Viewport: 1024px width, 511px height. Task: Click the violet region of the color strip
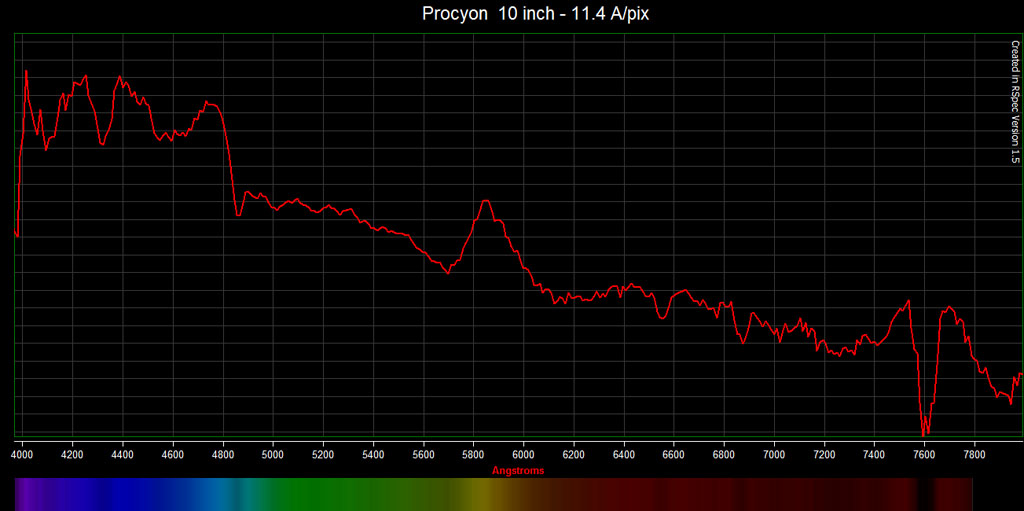(35, 493)
